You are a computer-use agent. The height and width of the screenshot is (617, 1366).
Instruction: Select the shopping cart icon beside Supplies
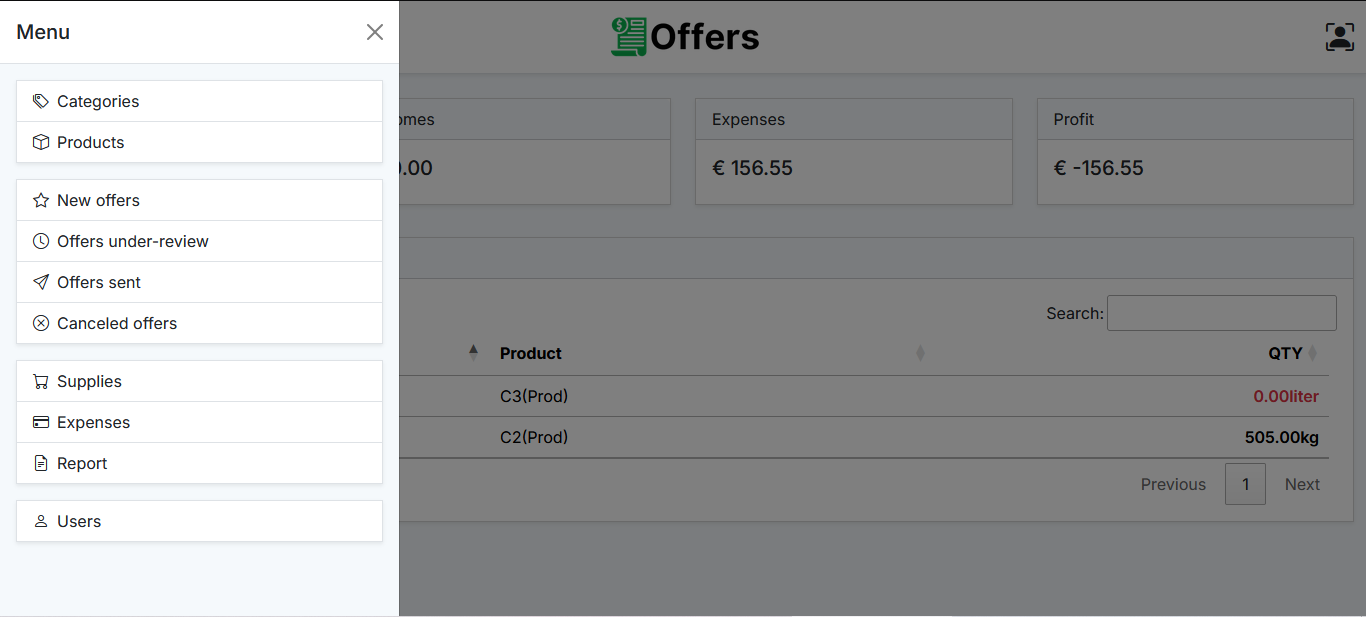pyautogui.click(x=41, y=381)
